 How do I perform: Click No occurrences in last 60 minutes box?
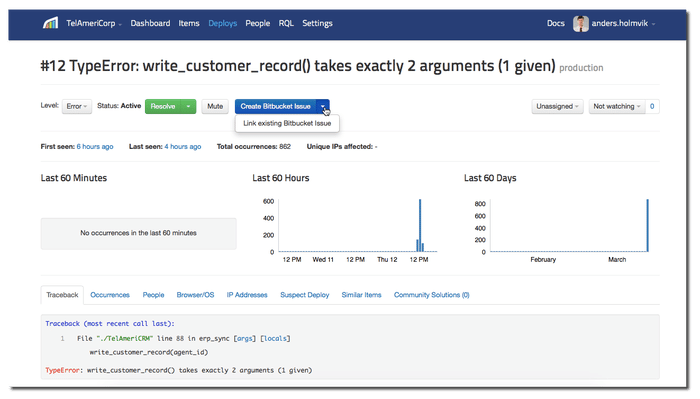point(138,233)
